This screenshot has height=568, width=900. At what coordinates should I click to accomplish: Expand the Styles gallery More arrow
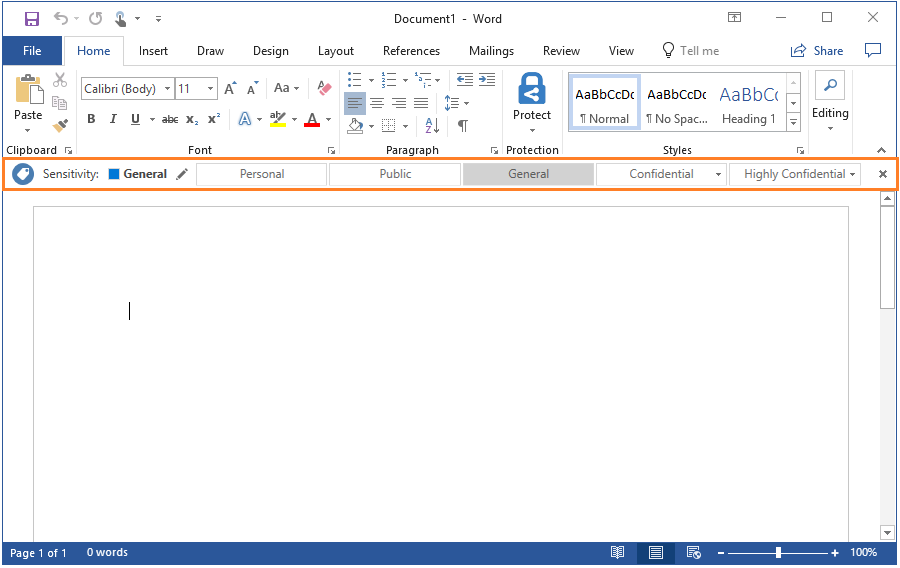[794, 122]
